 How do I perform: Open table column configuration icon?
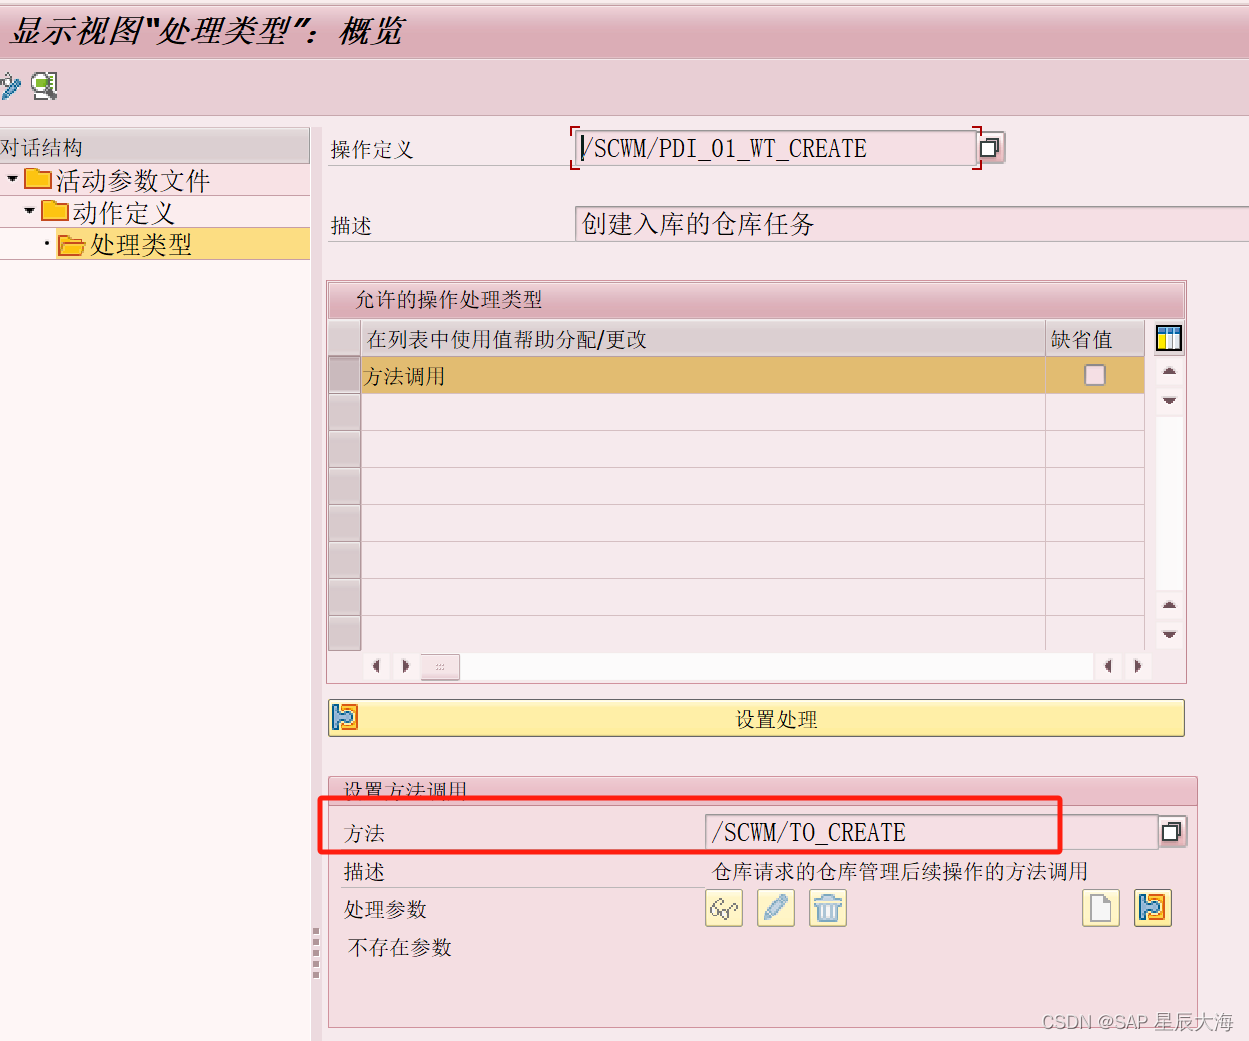(x=1168, y=339)
